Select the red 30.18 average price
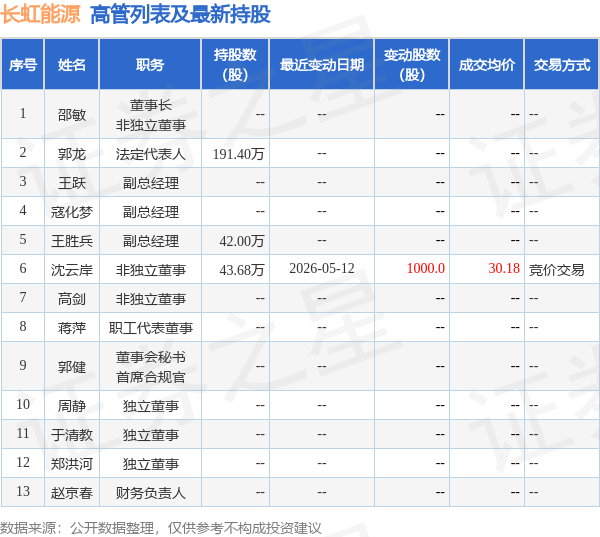Viewport: 600px width, 537px height. click(504, 268)
